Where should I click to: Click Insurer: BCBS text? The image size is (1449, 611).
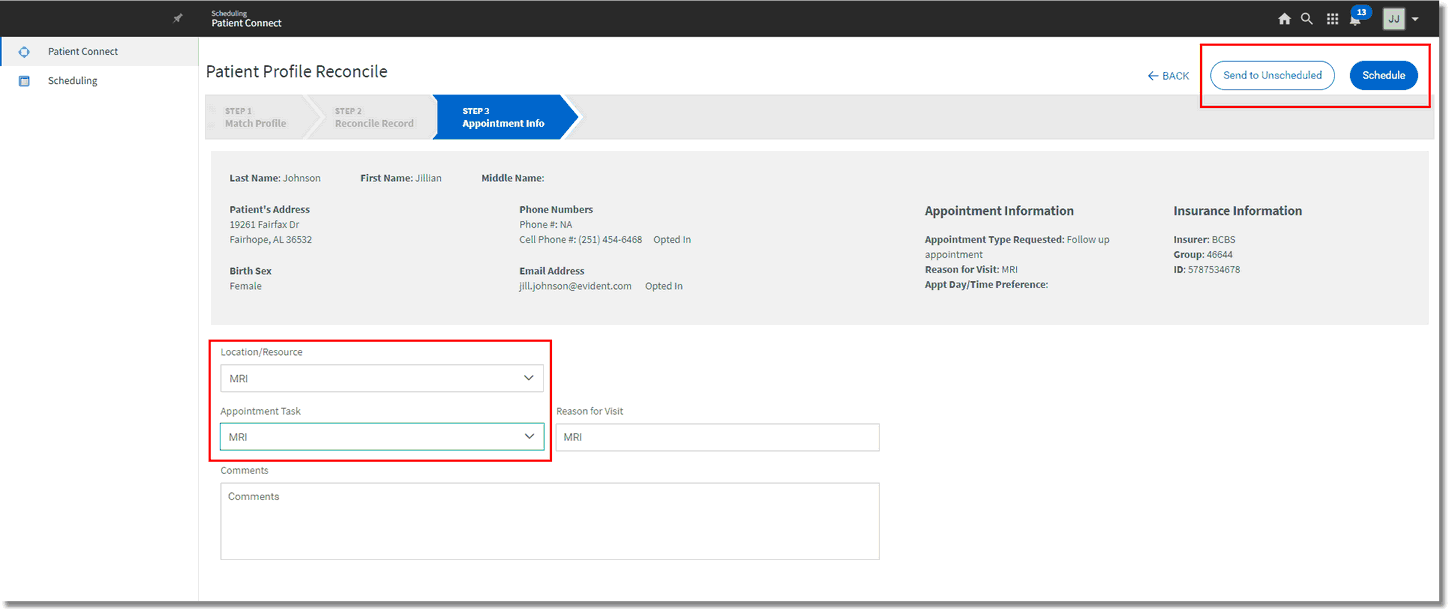pos(1204,240)
